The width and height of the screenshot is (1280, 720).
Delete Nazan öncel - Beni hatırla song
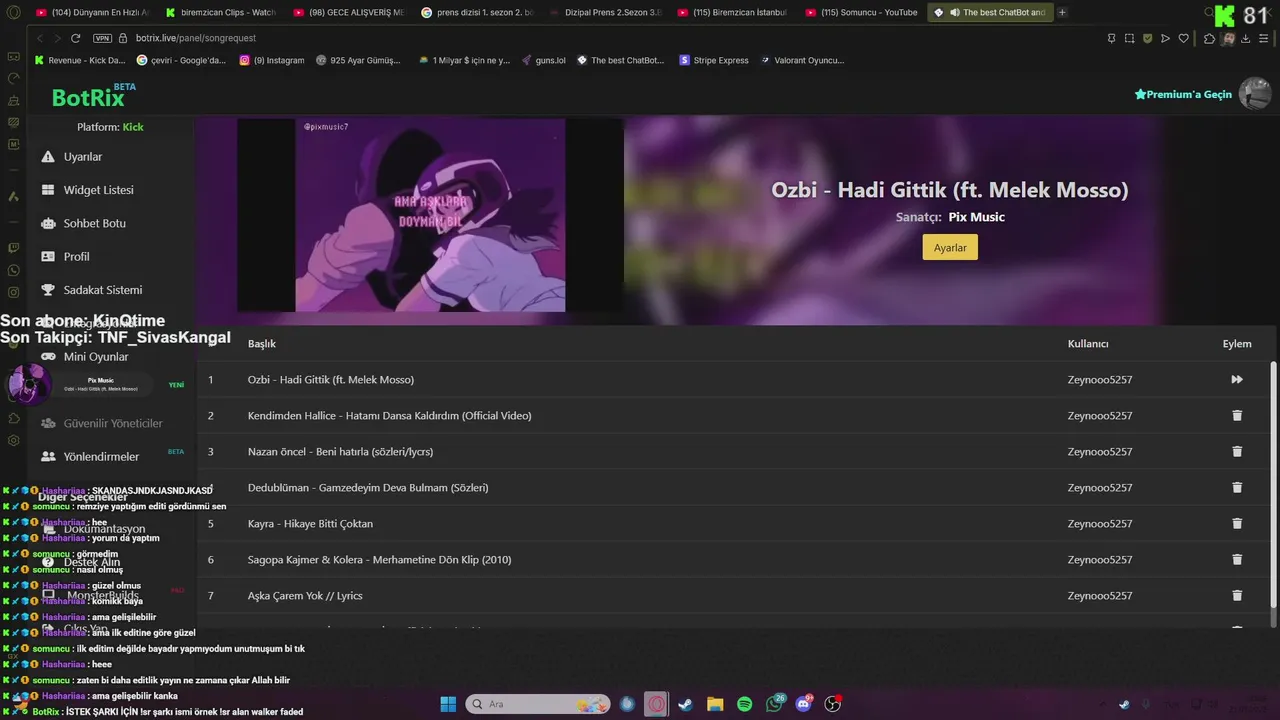click(x=1237, y=451)
